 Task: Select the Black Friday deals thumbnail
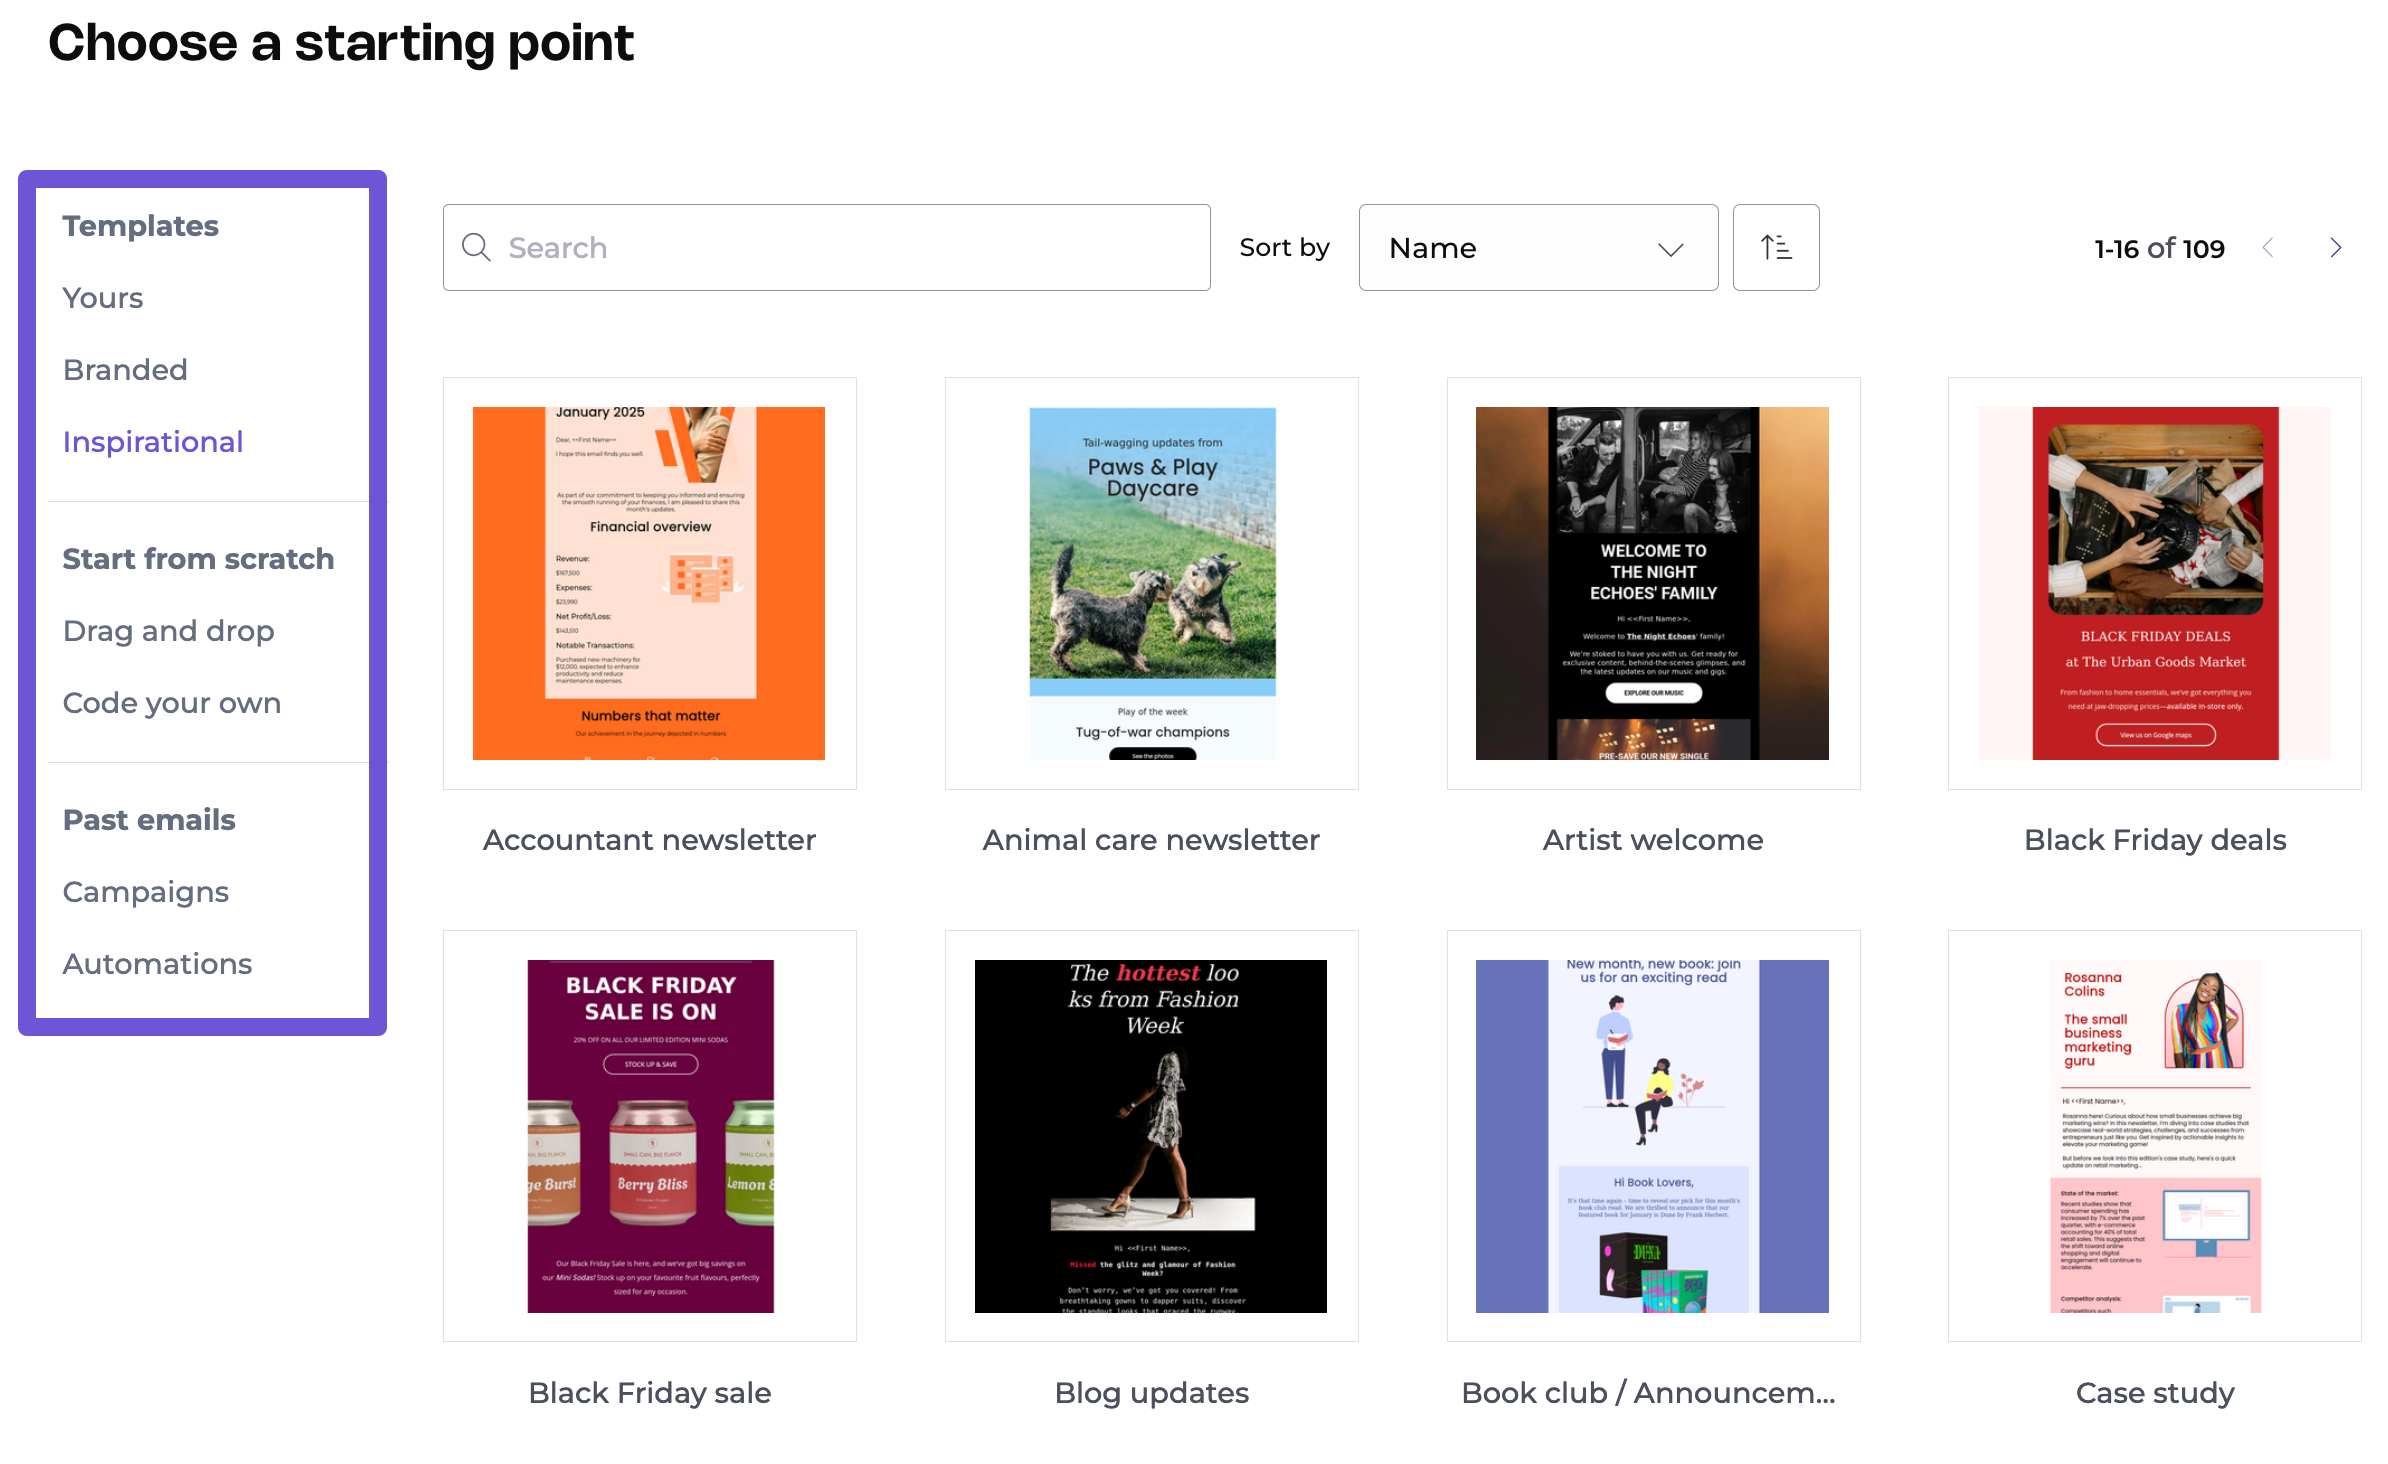2154,583
